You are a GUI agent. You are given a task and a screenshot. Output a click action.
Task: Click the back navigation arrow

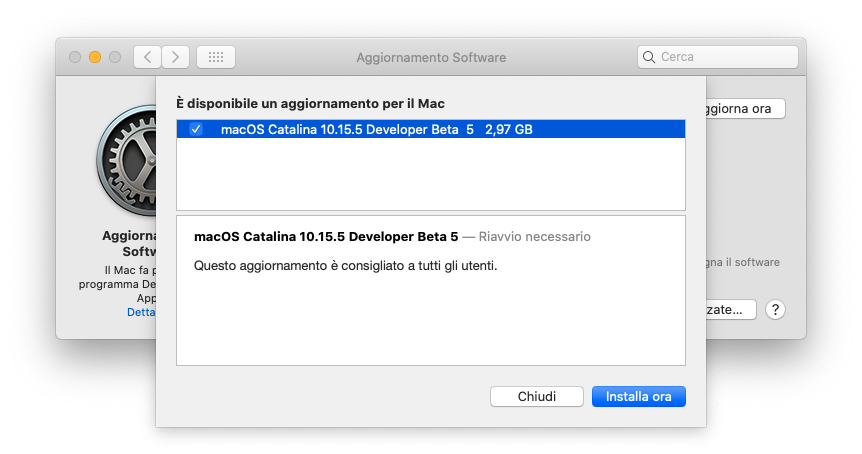click(x=147, y=57)
